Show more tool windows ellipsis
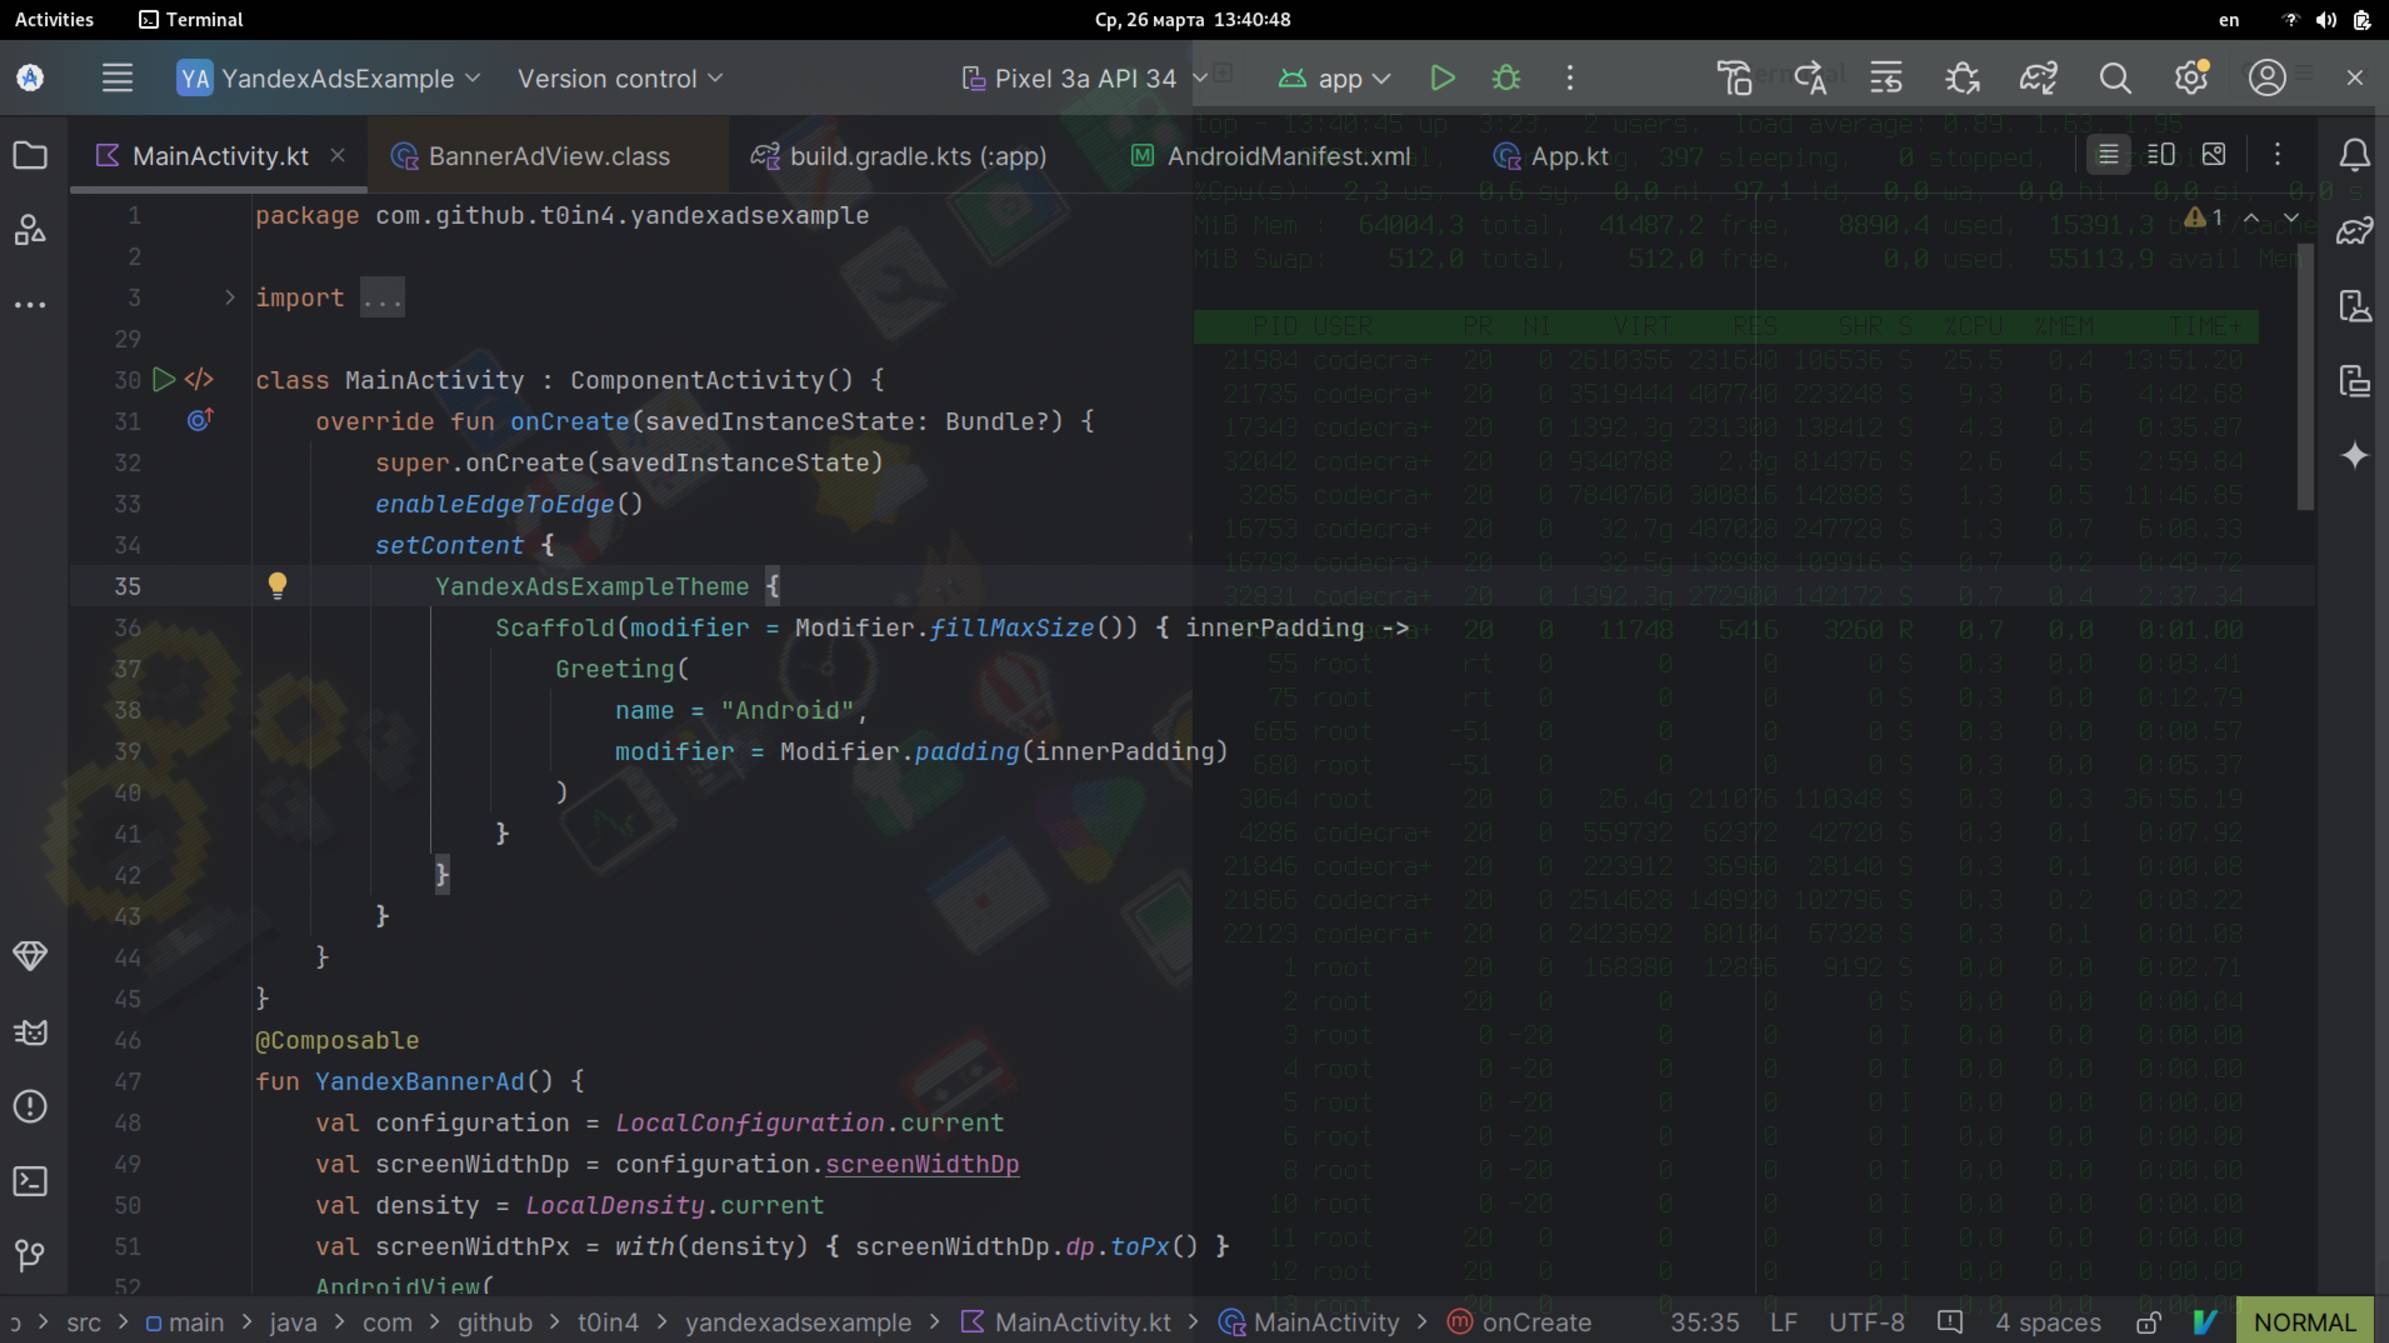 30,305
